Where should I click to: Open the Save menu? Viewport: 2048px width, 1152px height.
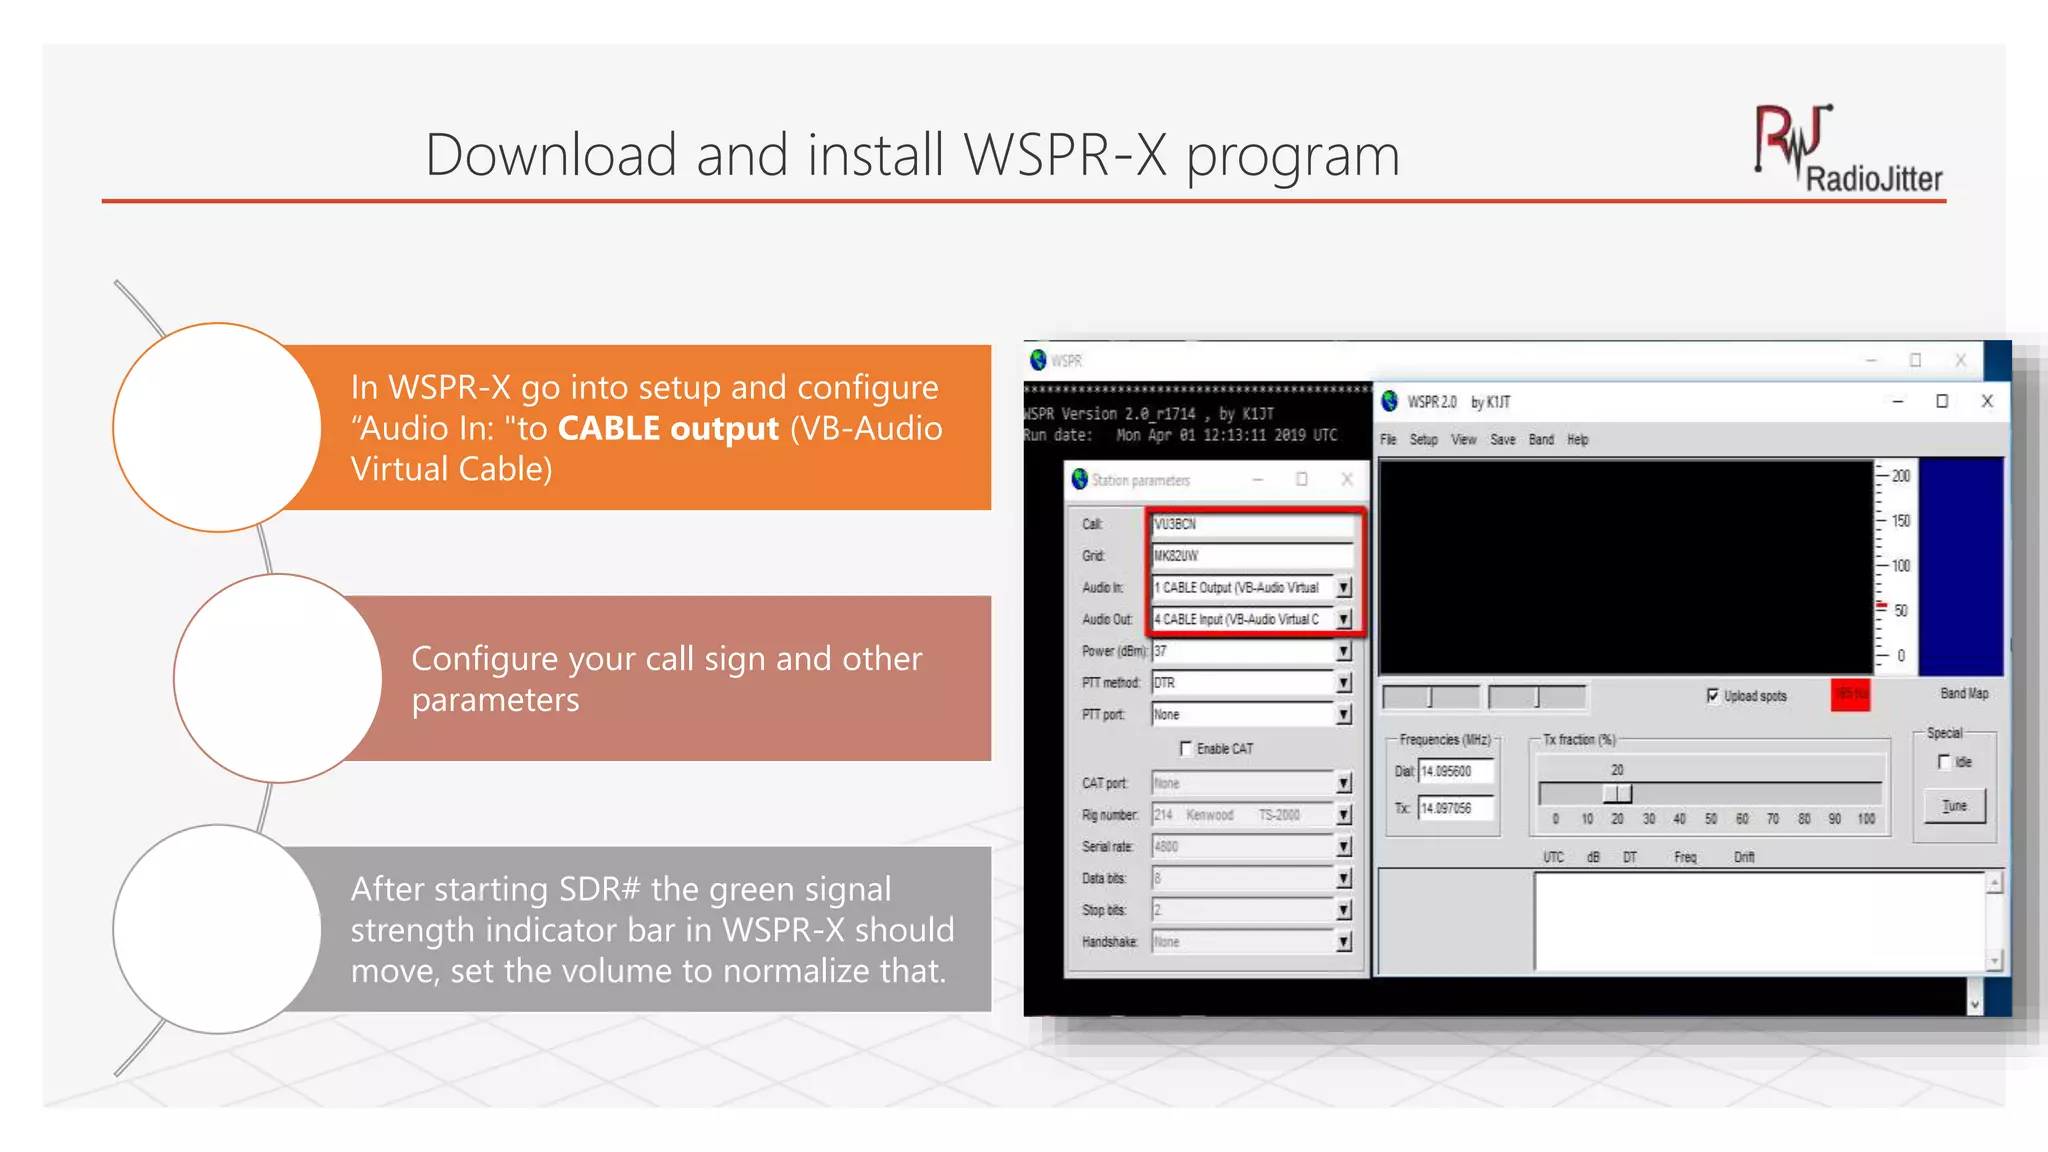(x=1502, y=440)
